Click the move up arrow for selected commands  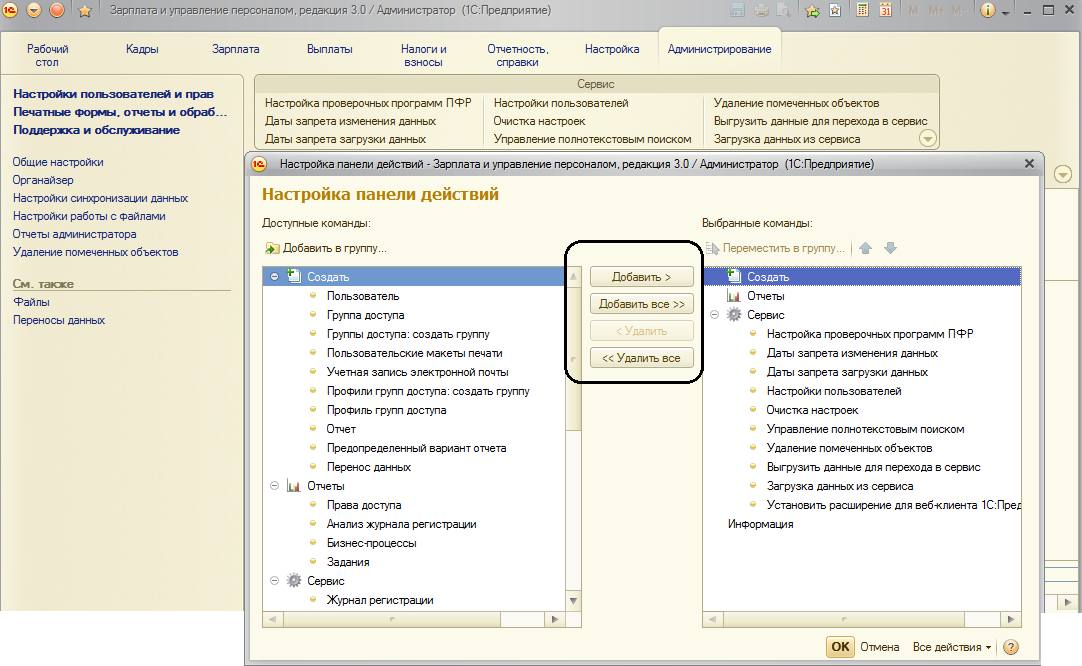(866, 248)
